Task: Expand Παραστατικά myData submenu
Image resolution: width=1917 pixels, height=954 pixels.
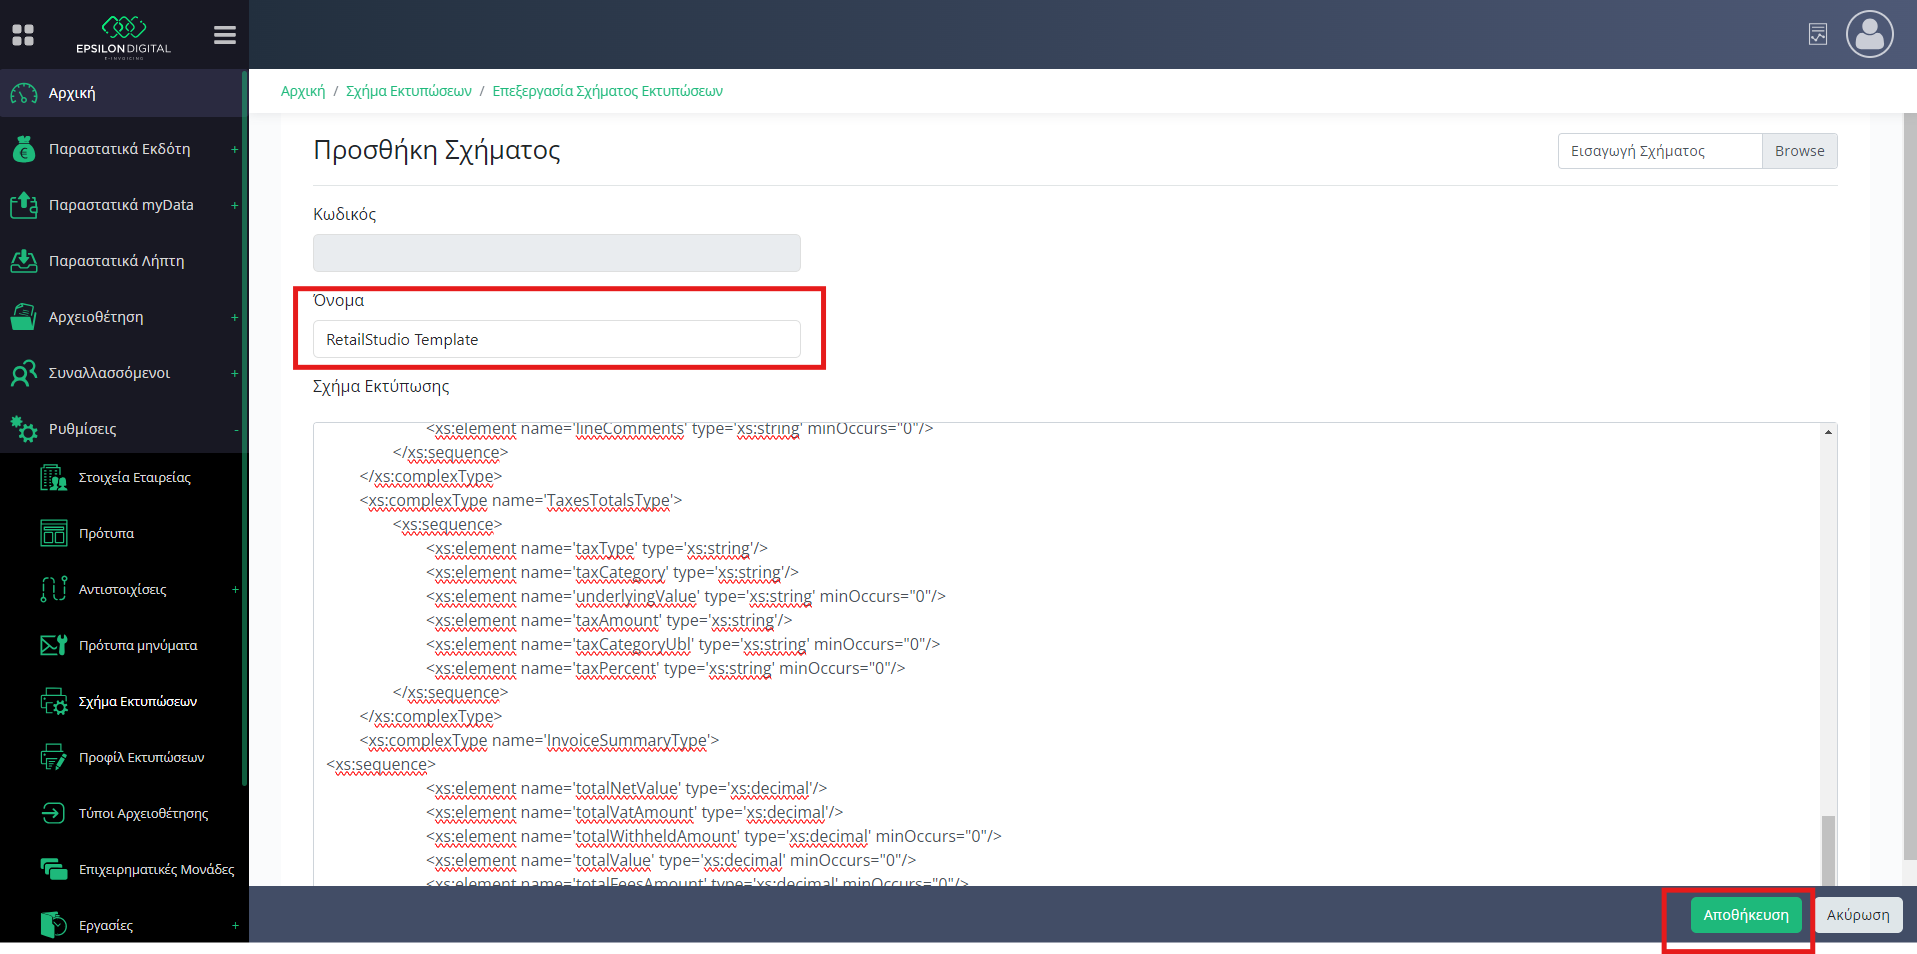Action: click(235, 206)
